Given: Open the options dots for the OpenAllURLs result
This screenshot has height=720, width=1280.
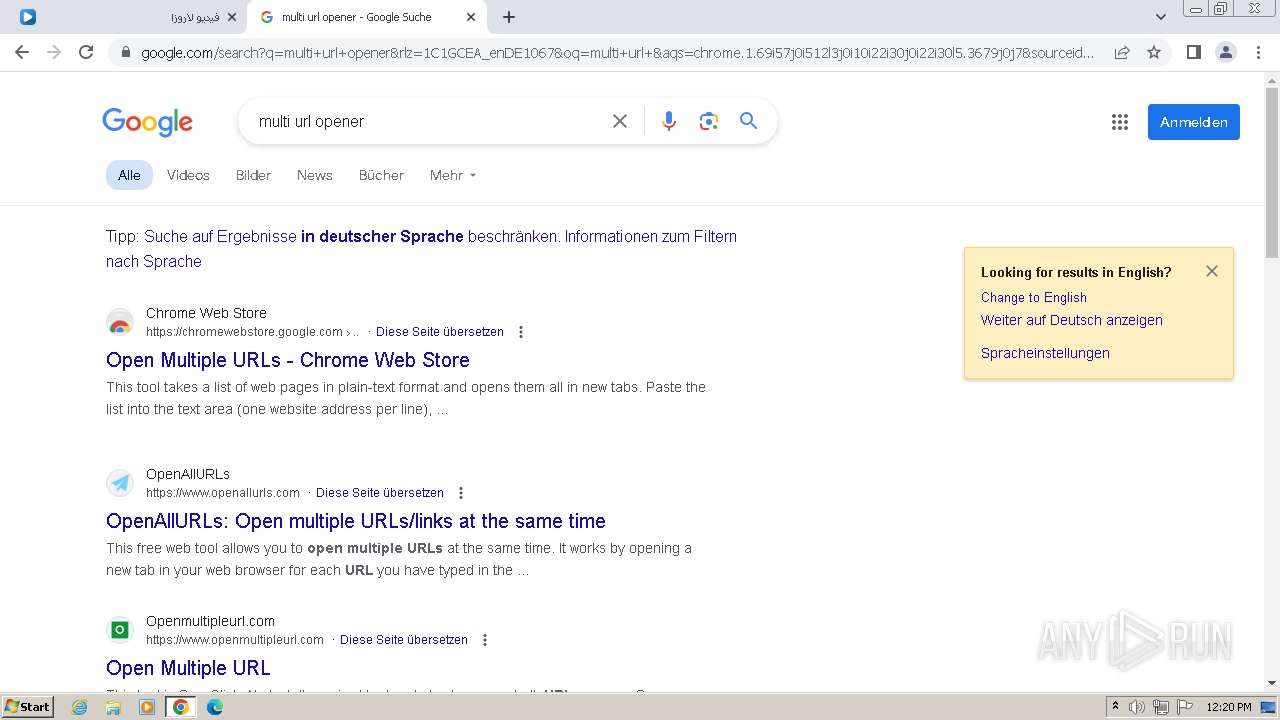Looking at the screenshot, I should 460,493.
